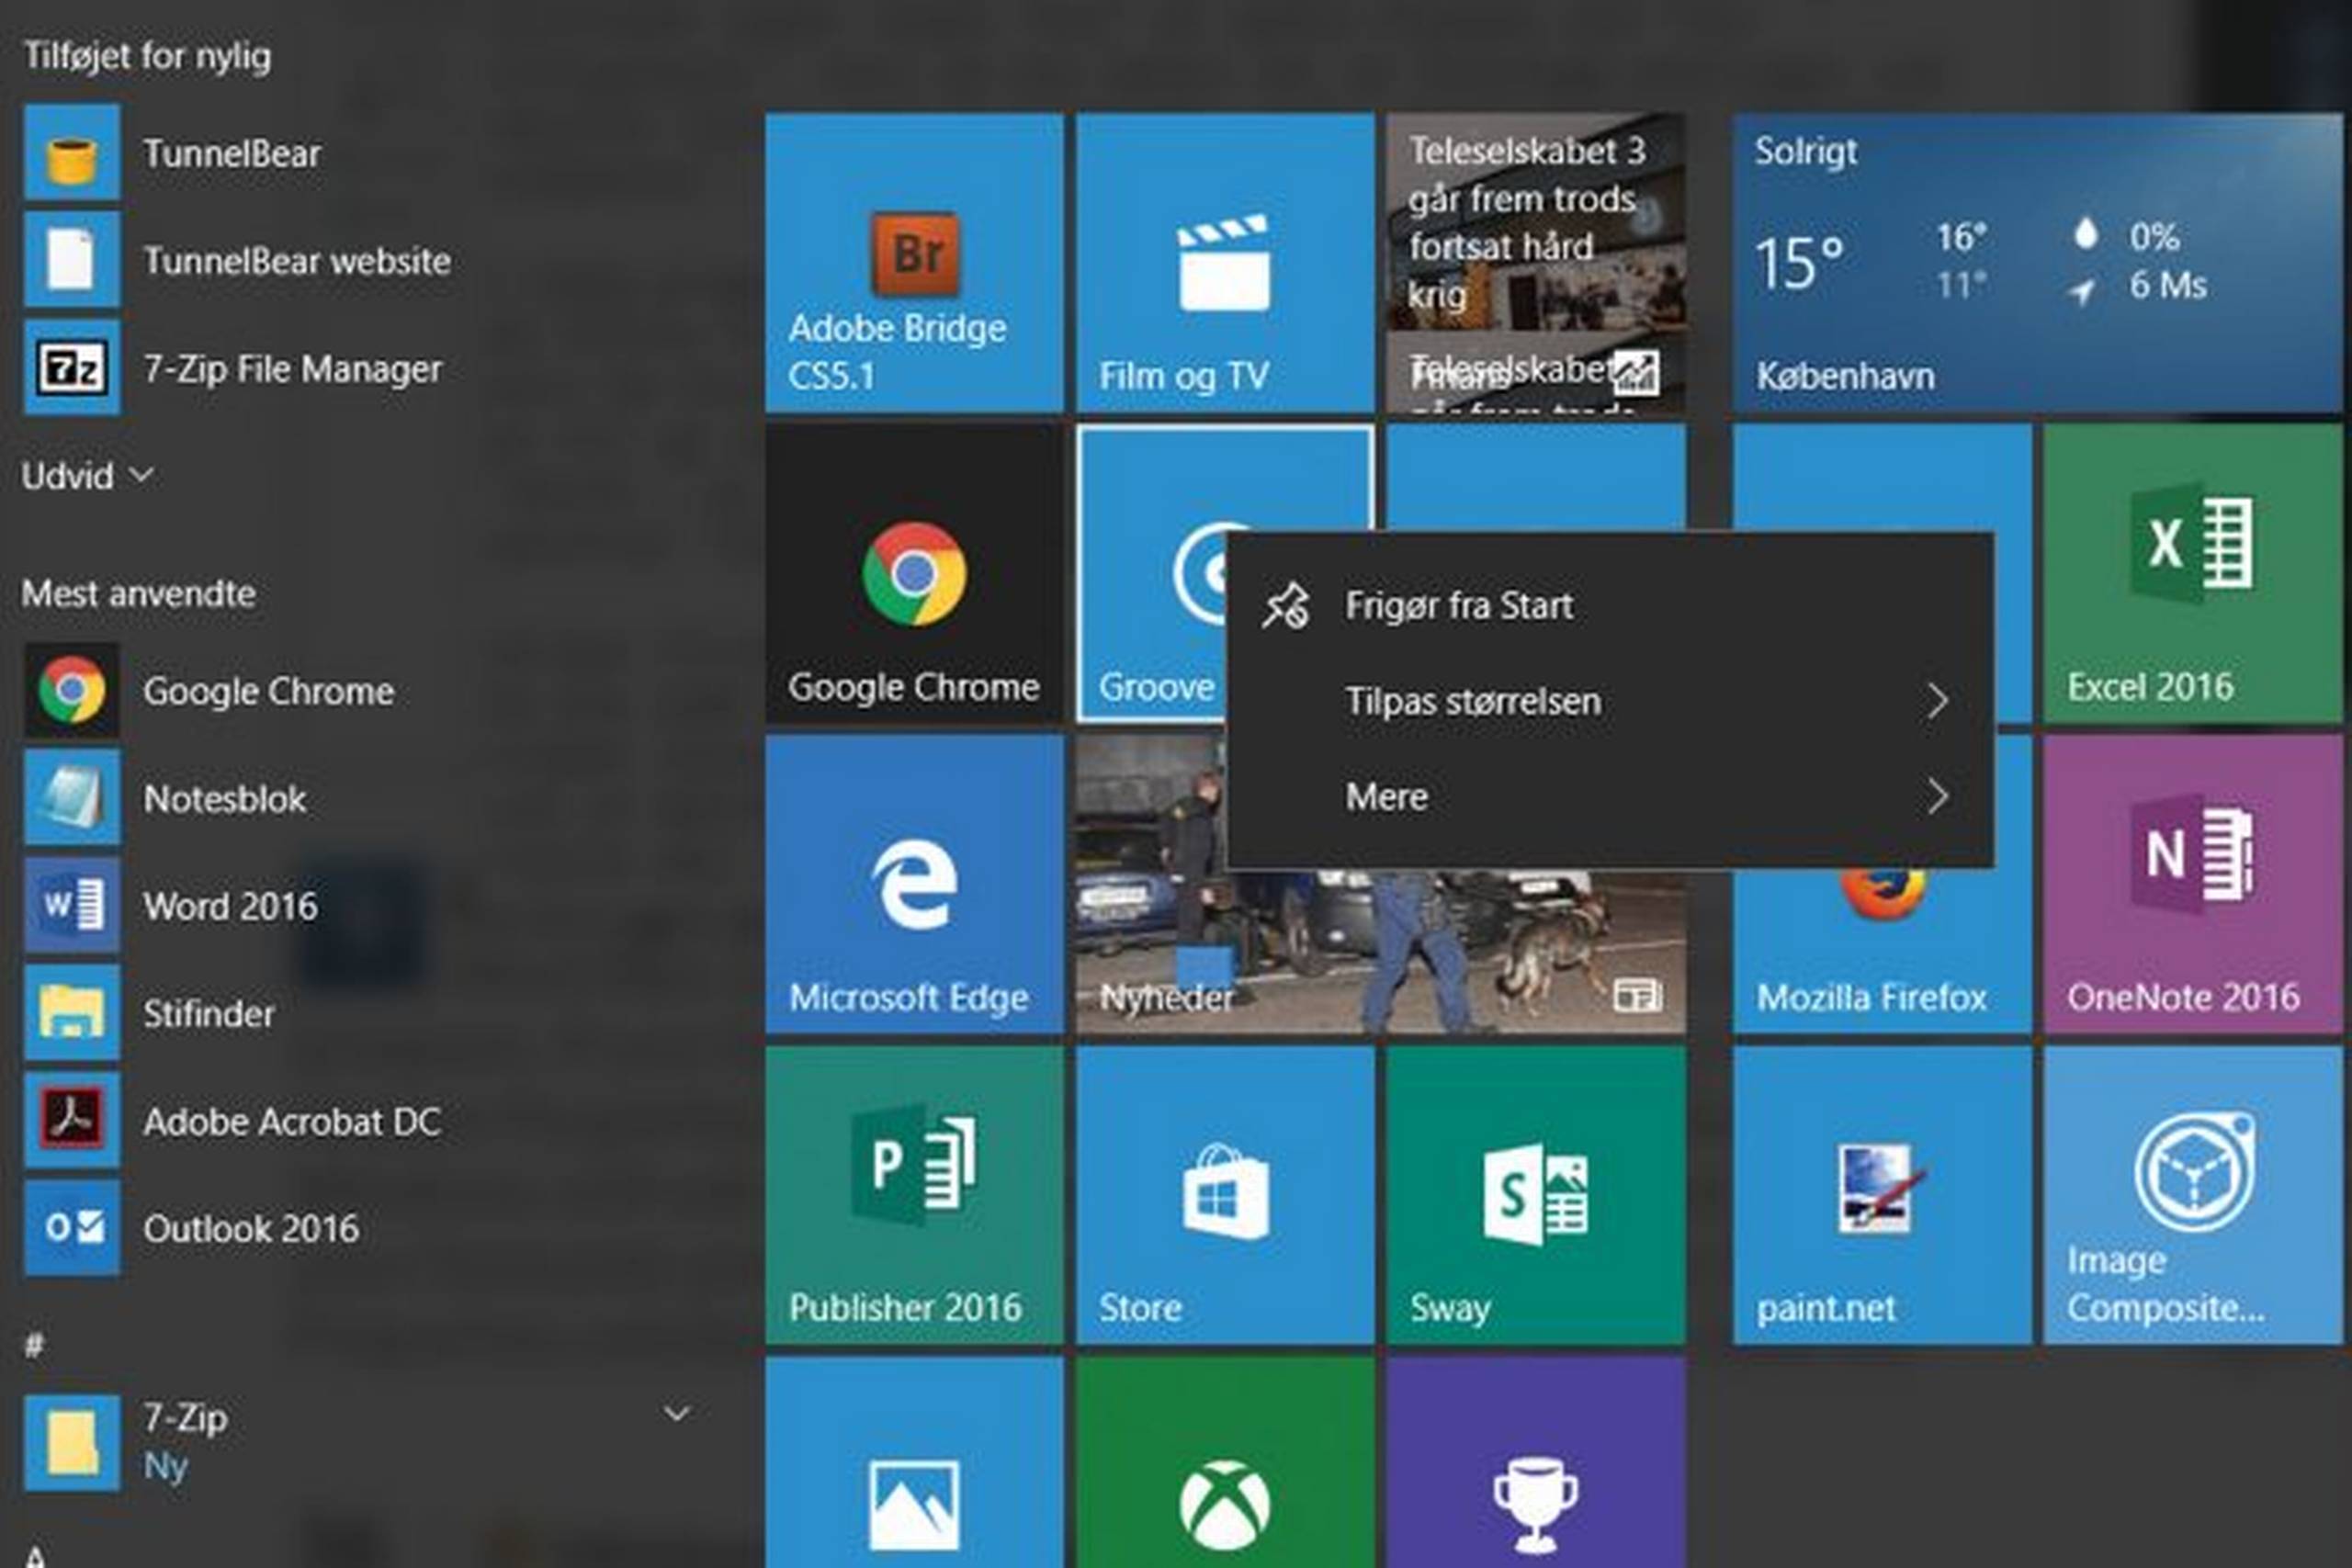2352x1568 pixels.
Task: Launch Microsoft Edge tile
Action: pyautogui.click(x=914, y=884)
